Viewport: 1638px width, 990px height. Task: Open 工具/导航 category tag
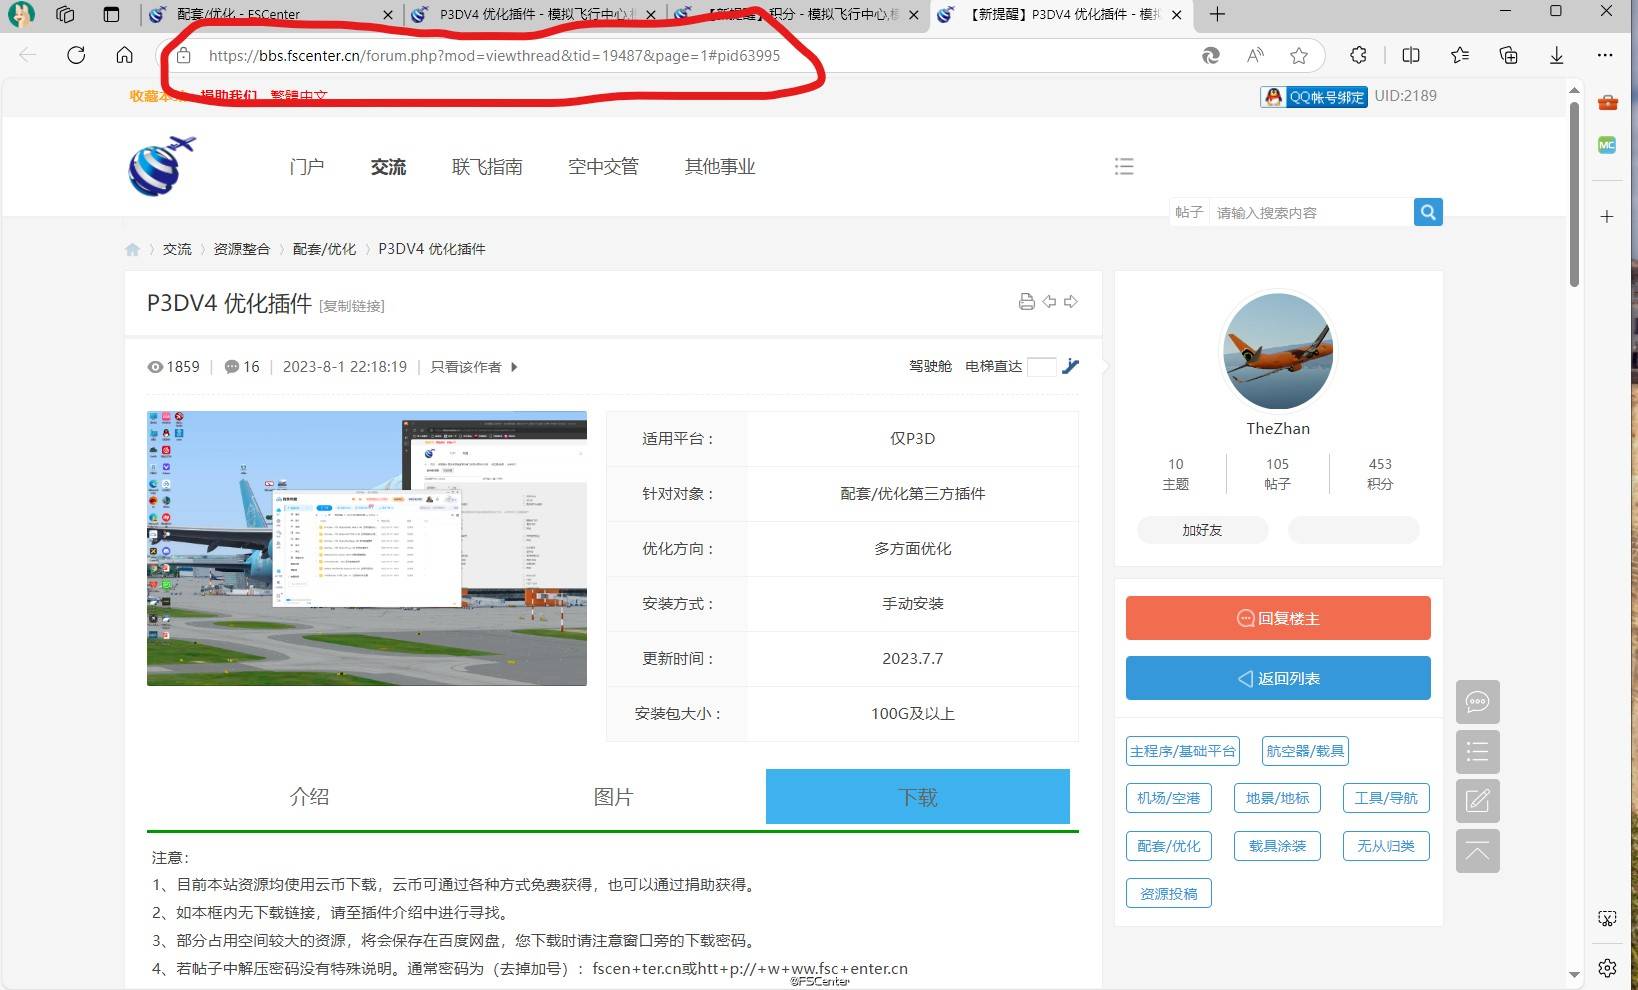pyautogui.click(x=1386, y=798)
